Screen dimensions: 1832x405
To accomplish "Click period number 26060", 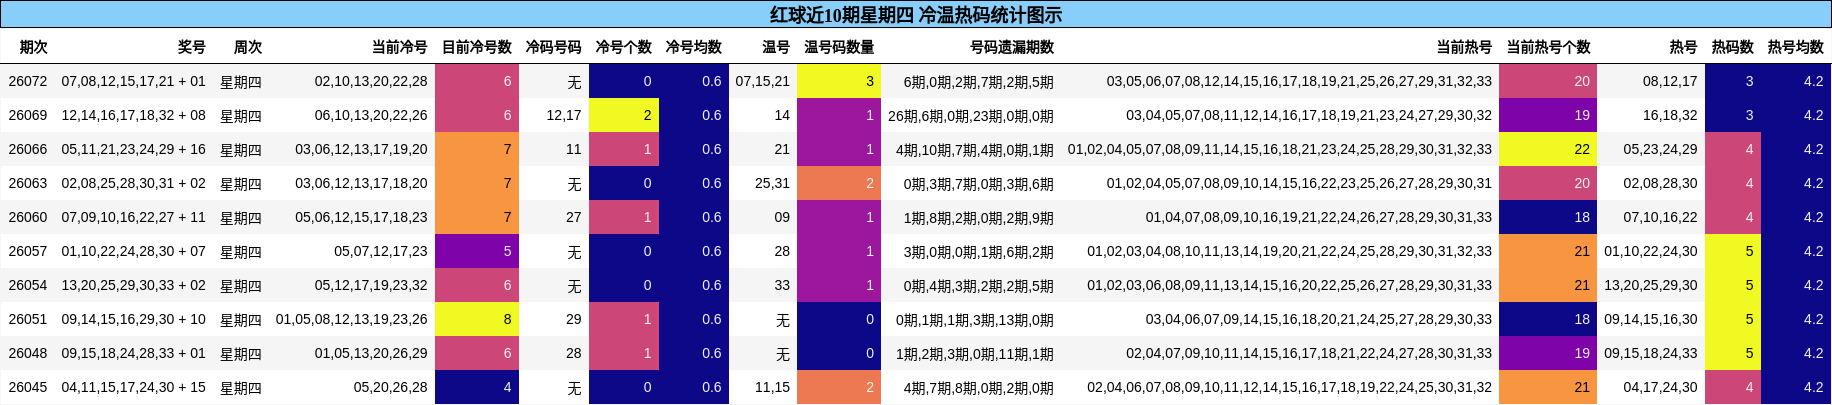I will click(28, 217).
